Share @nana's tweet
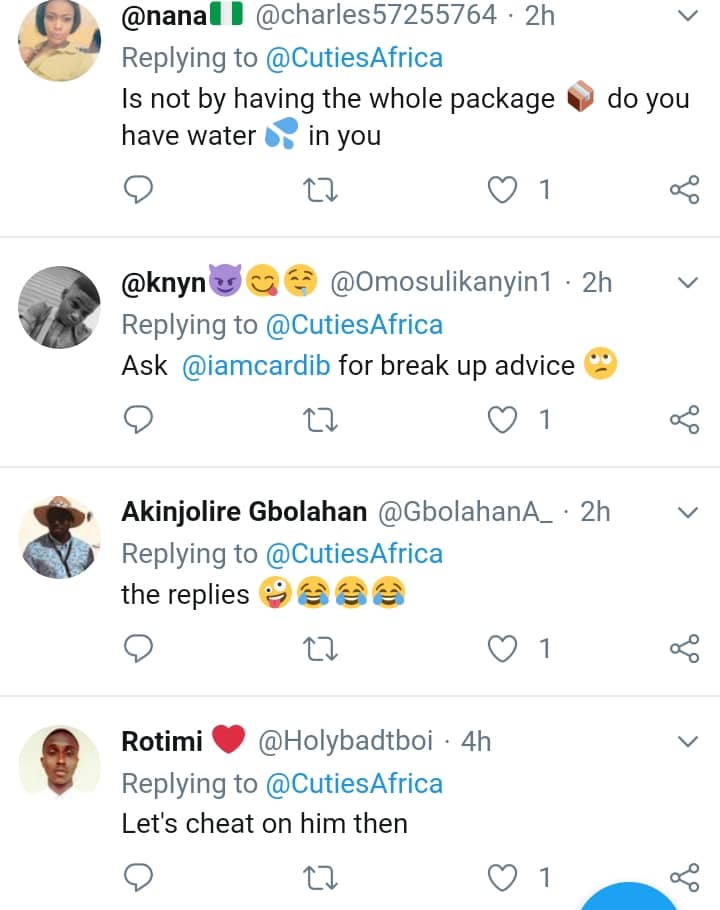The image size is (720, 910). (684, 190)
